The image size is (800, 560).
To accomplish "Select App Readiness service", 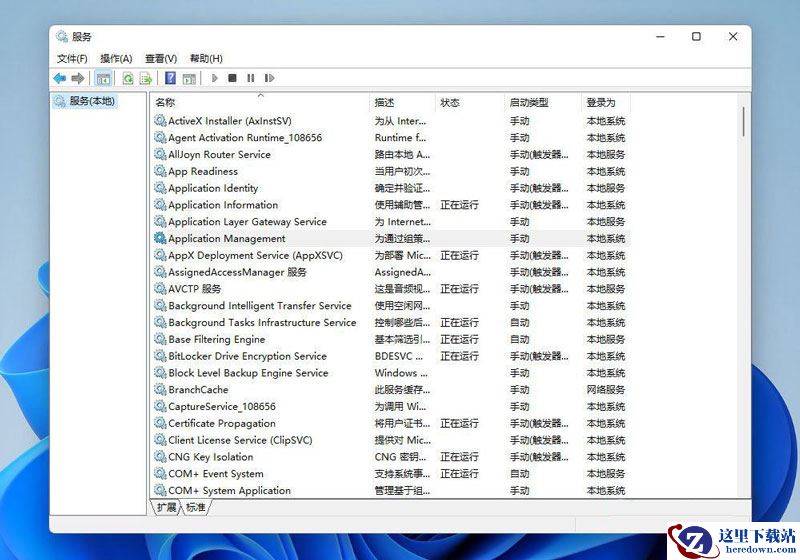I will pos(390,171).
